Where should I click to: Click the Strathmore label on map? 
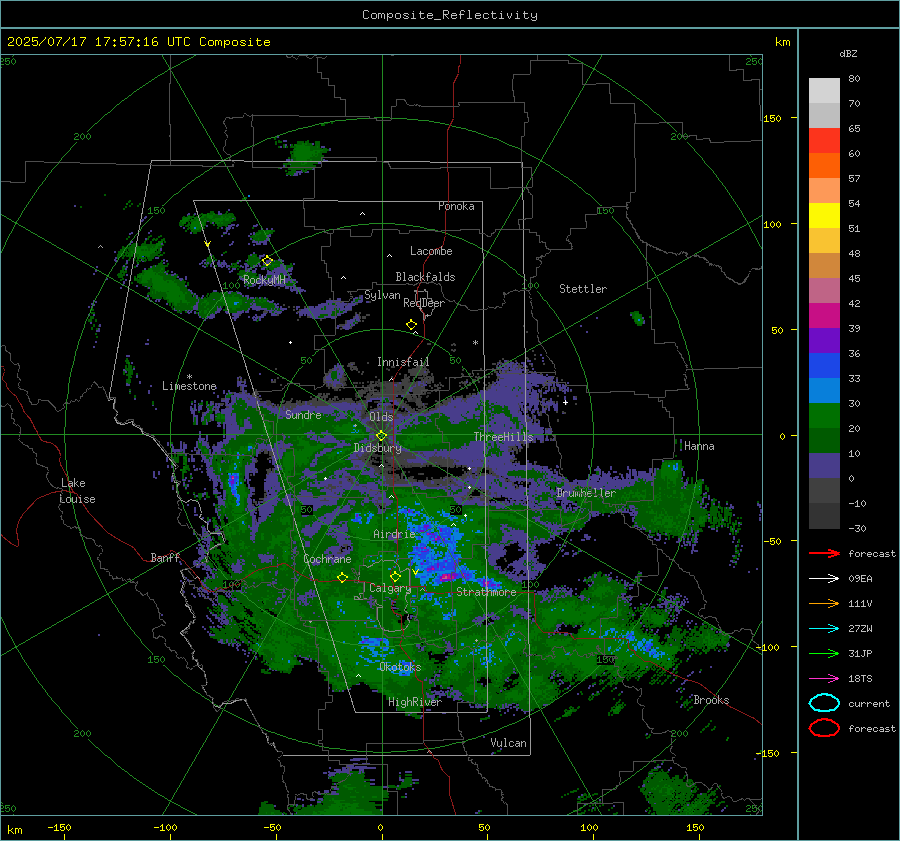coord(486,592)
